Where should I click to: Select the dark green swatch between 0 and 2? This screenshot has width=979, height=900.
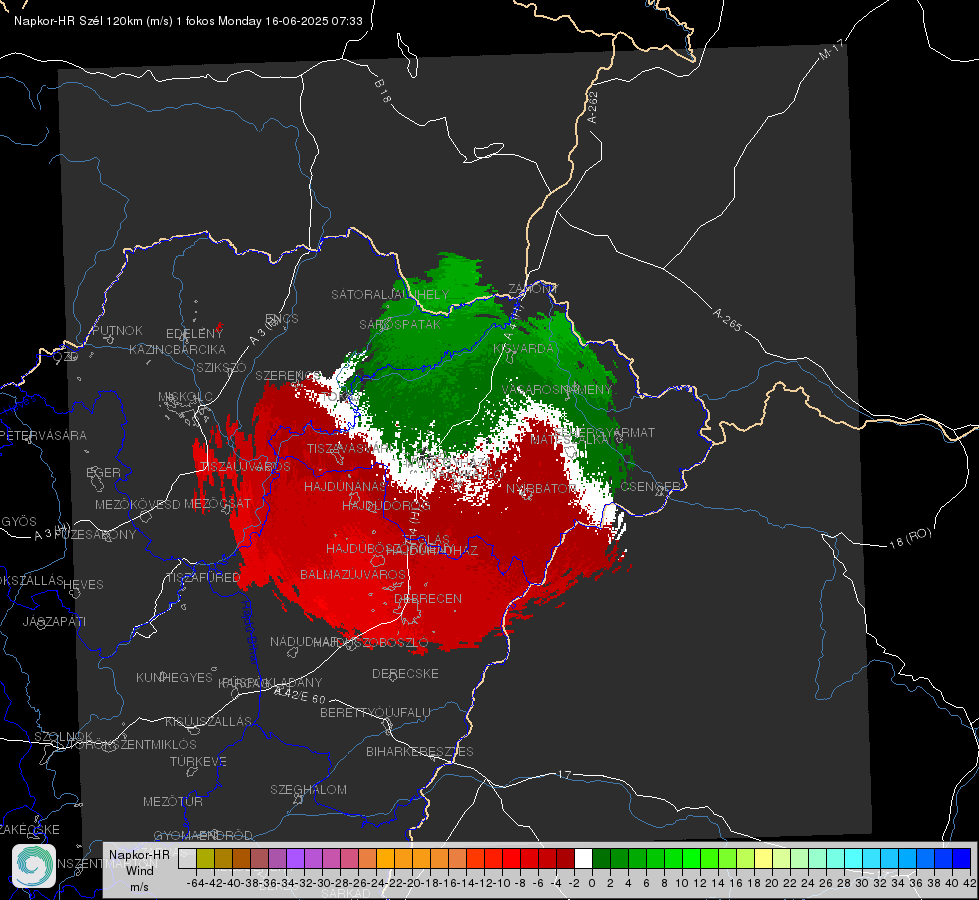tap(601, 859)
